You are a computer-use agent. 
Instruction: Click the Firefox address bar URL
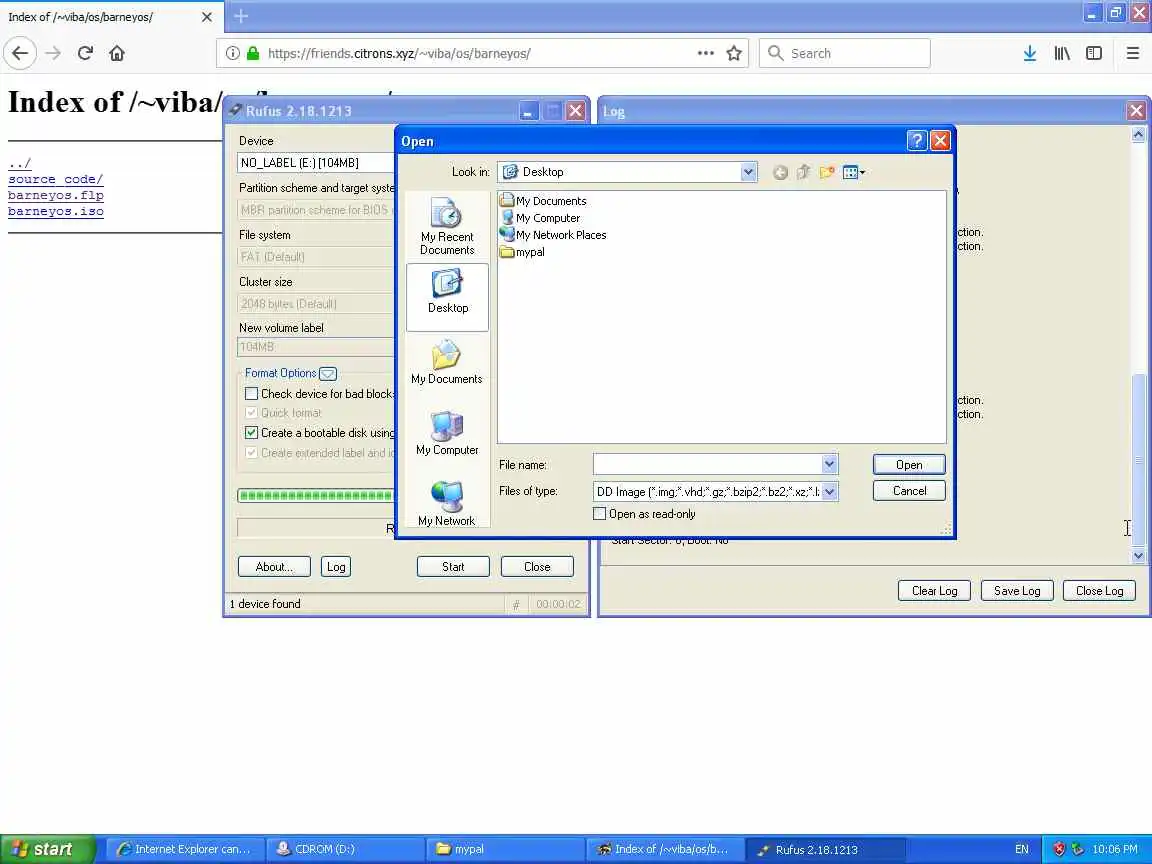pos(399,53)
